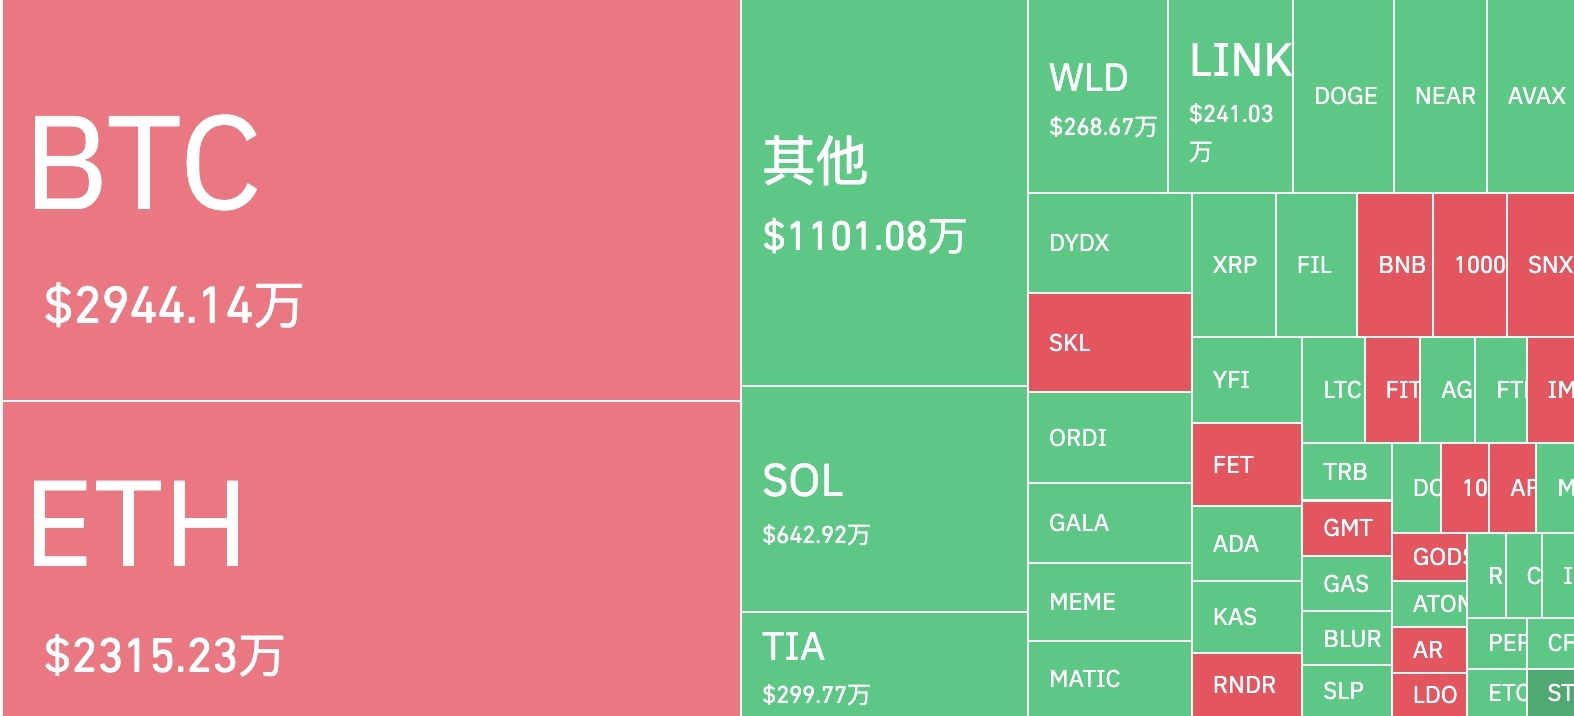Click the DYDX block
The height and width of the screenshot is (716, 1574).
(1110, 243)
